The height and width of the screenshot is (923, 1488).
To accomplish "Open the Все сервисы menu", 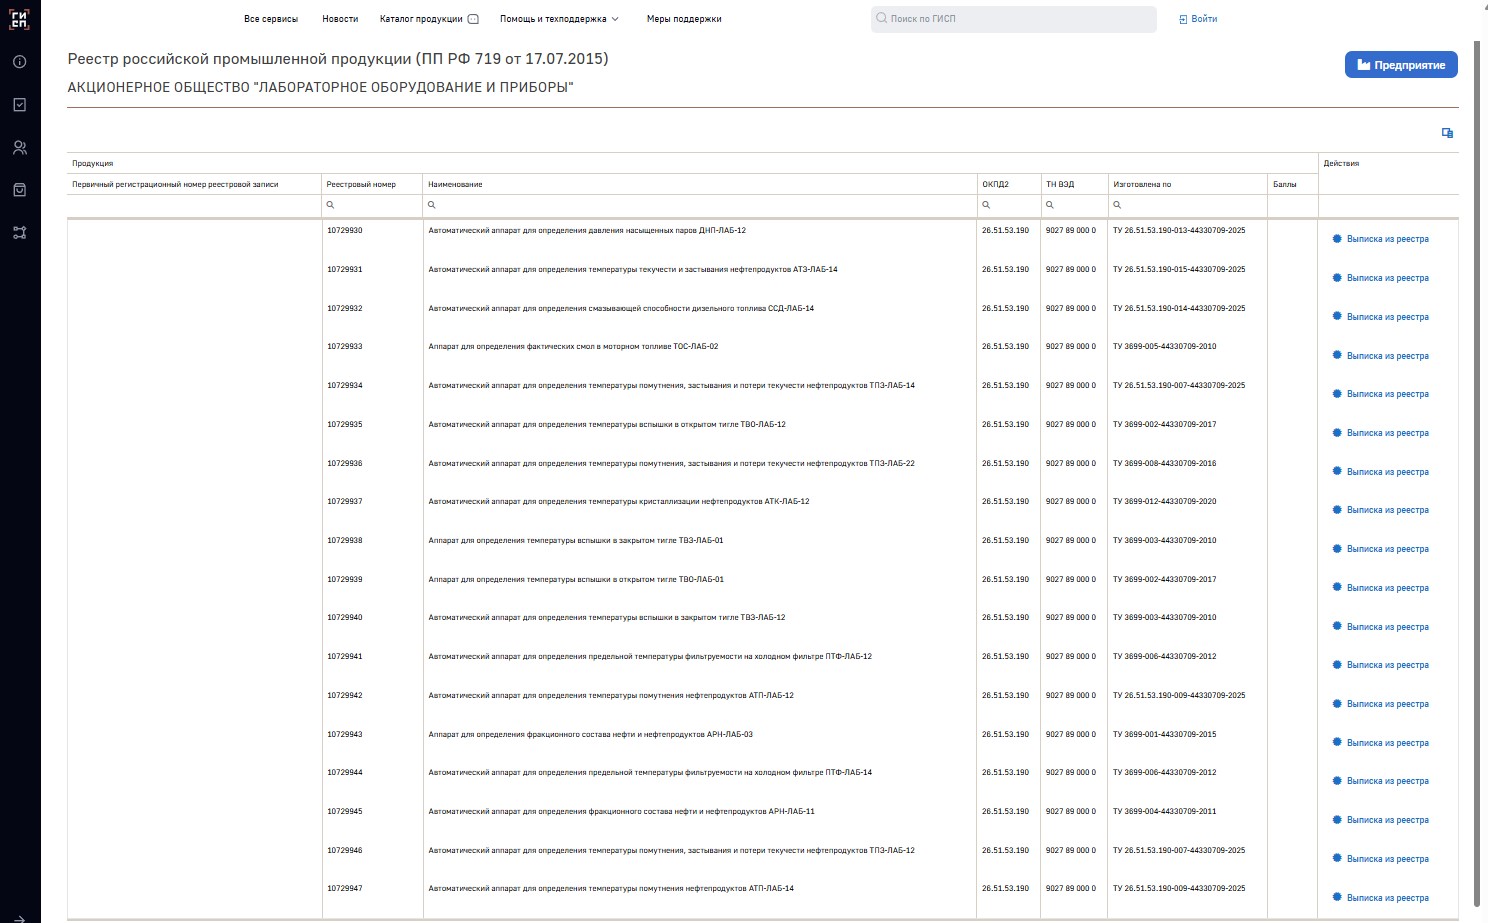I will pos(271,19).
